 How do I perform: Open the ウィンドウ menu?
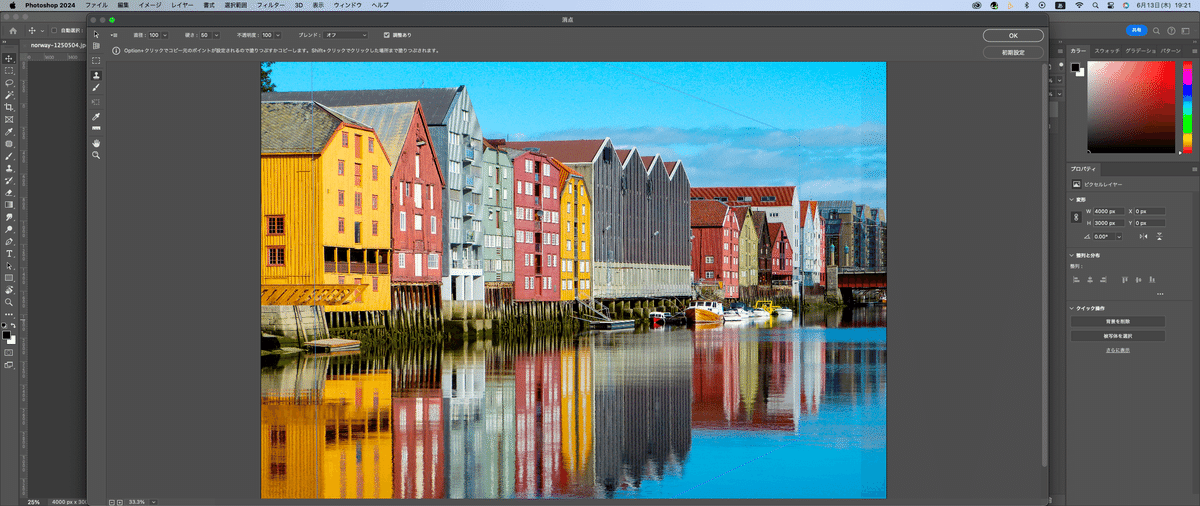[x=348, y=5]
